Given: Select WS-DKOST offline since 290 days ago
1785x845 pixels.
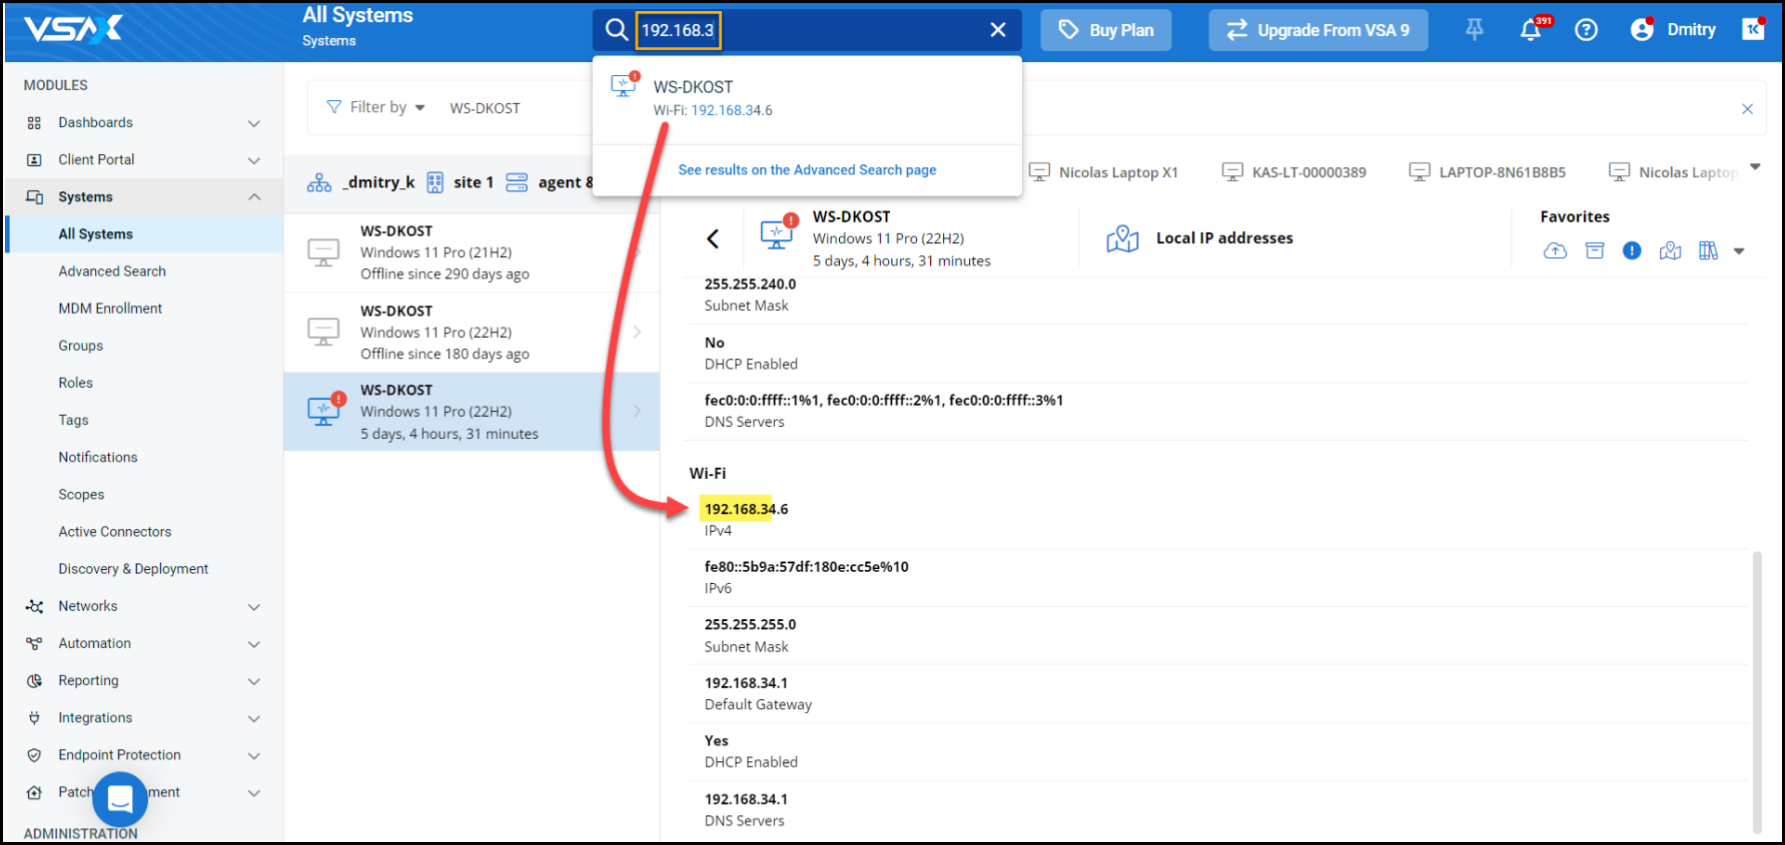Looking at the screenshot, I should pos(471,252).
